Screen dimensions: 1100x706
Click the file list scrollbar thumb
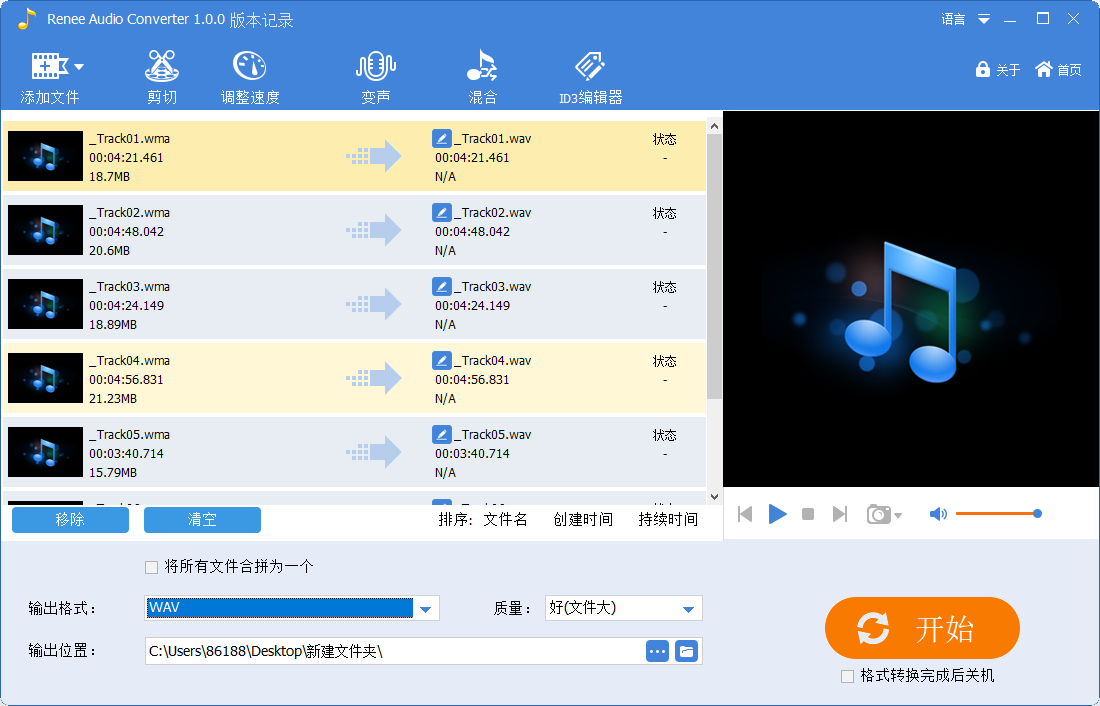coord(714,267)
